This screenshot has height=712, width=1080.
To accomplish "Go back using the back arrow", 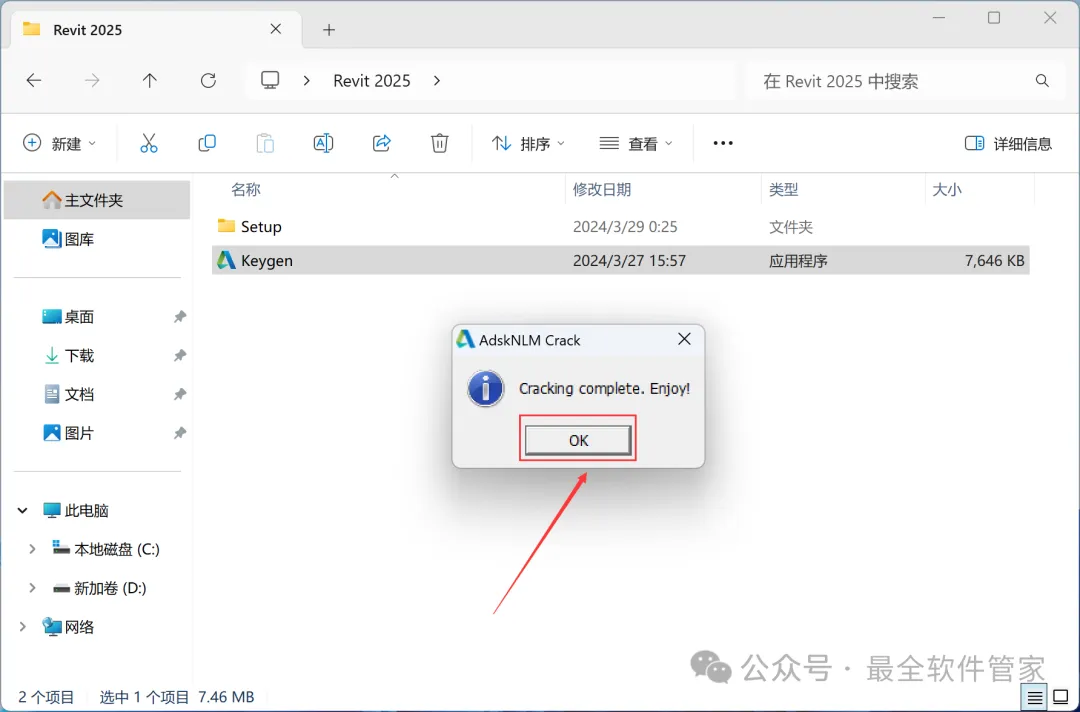I will 34,81.
